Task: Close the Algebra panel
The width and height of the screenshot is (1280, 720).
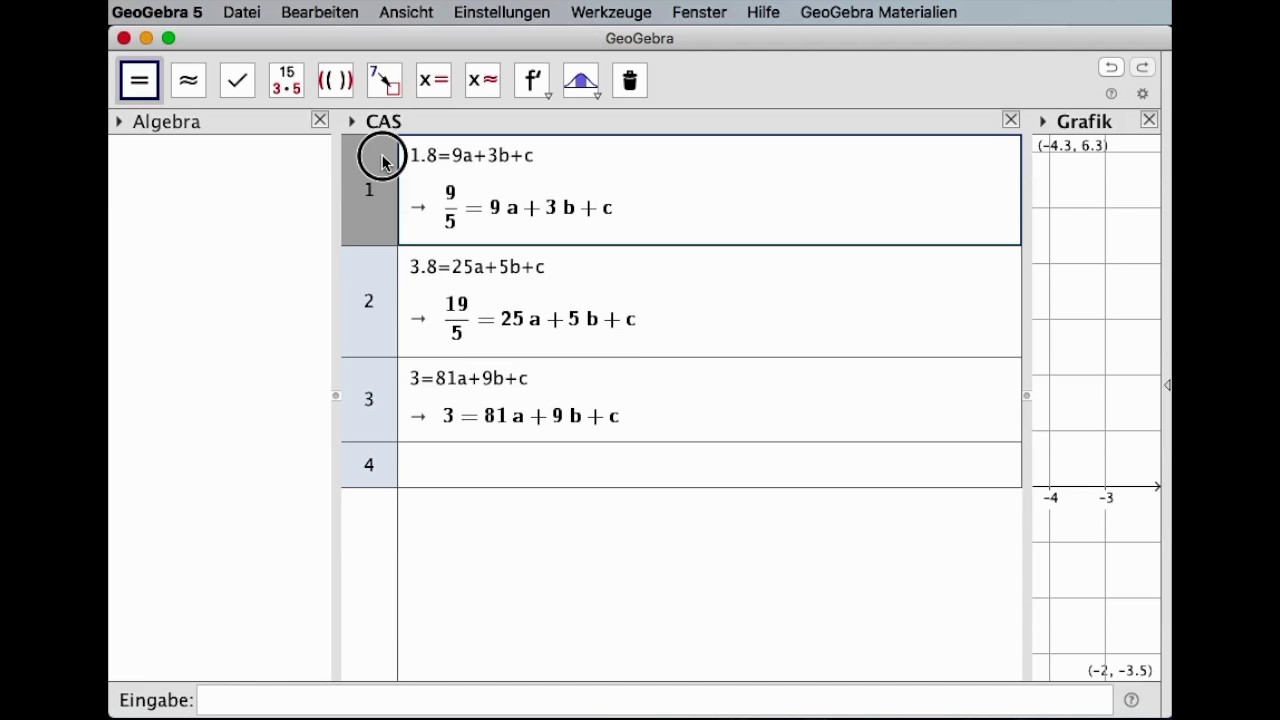Action: click(x=320, y=120)
